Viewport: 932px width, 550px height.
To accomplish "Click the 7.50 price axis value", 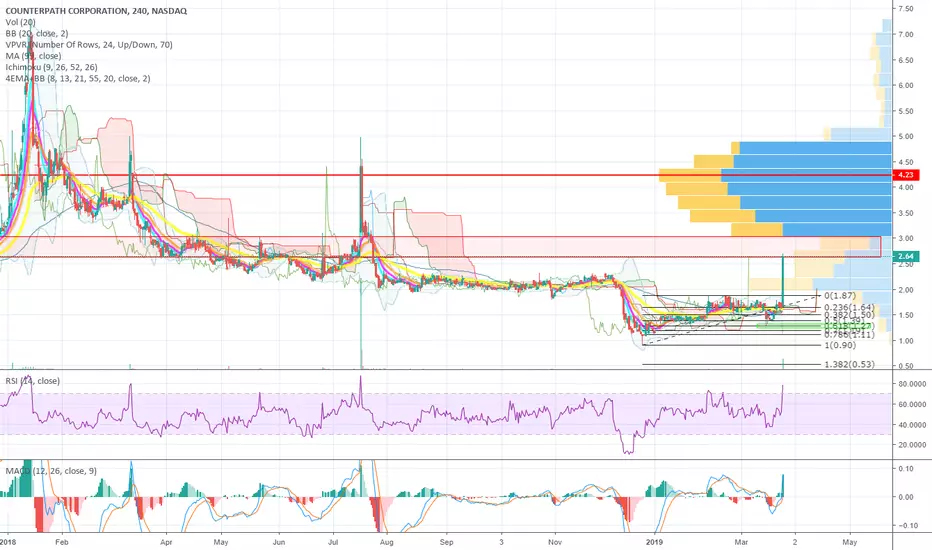I will click(x=906, y=9).
